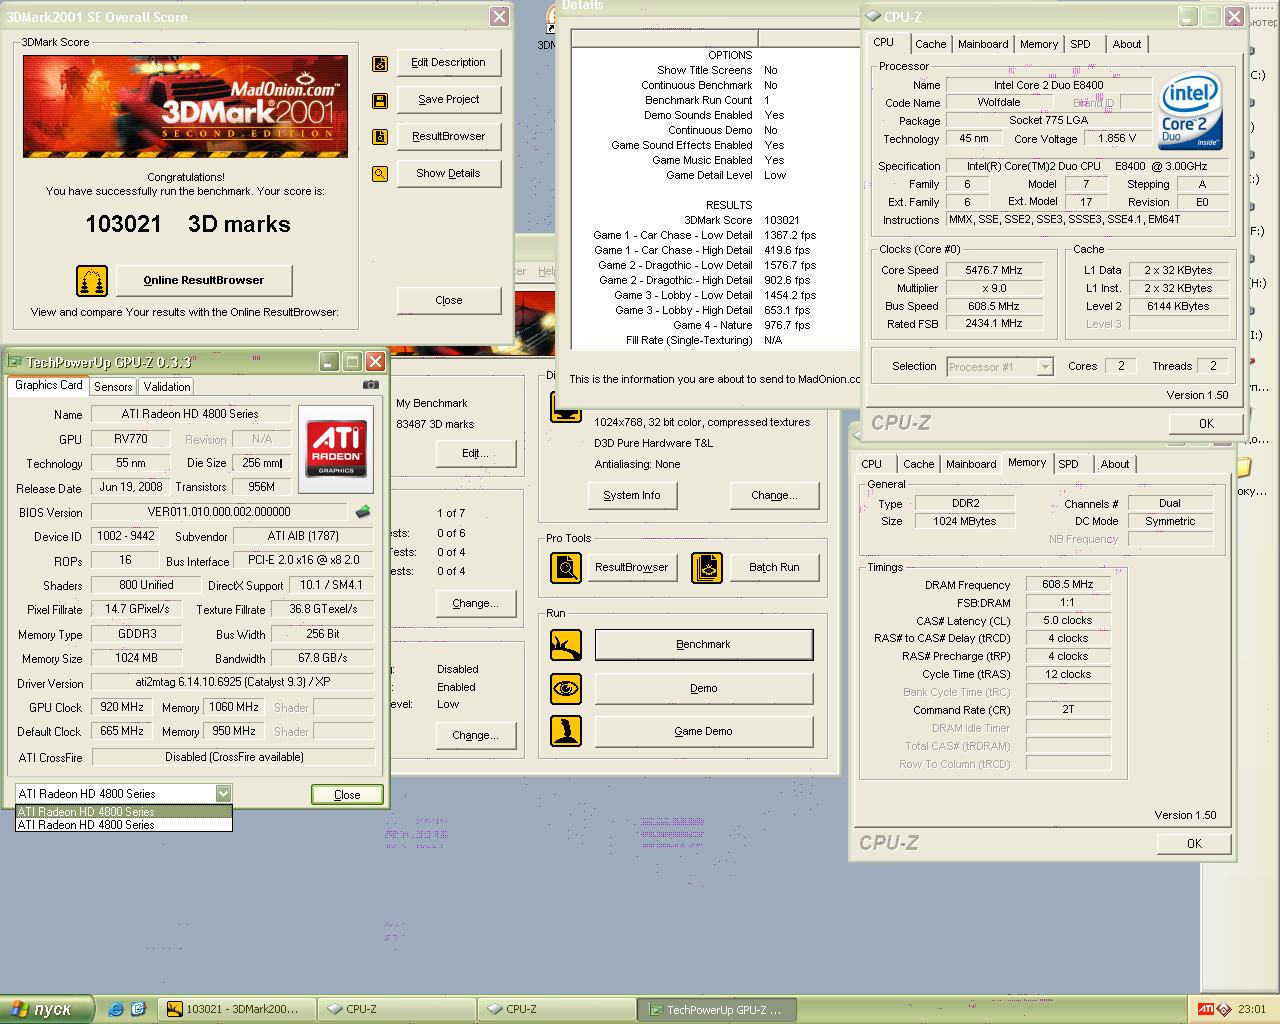Click the Game Demo button
The width and height of the screenshot is (1280, 1024).
[704, 731]
